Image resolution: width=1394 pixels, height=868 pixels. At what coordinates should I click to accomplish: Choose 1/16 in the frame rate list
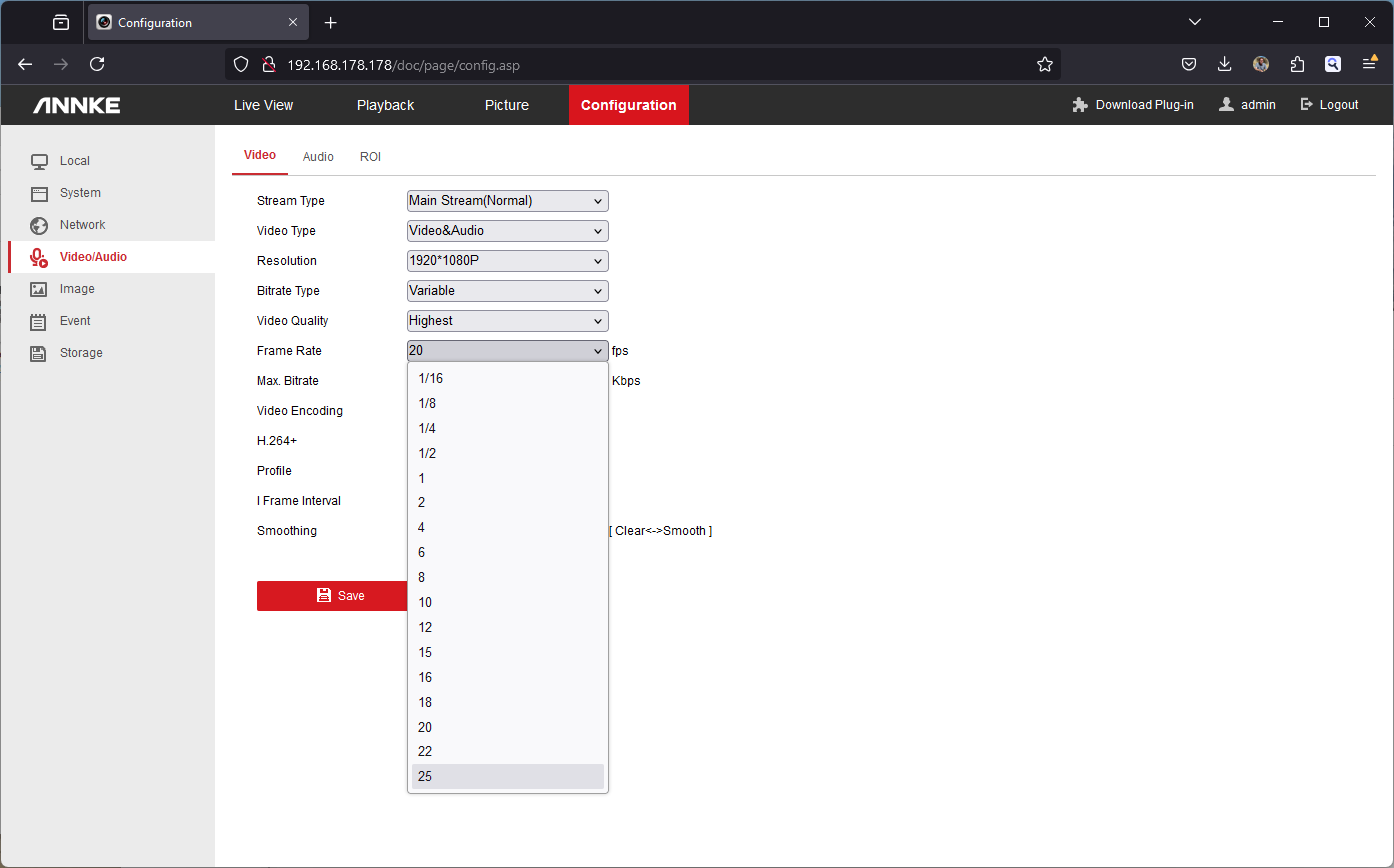pyautogui.click(x=507, y=378)
